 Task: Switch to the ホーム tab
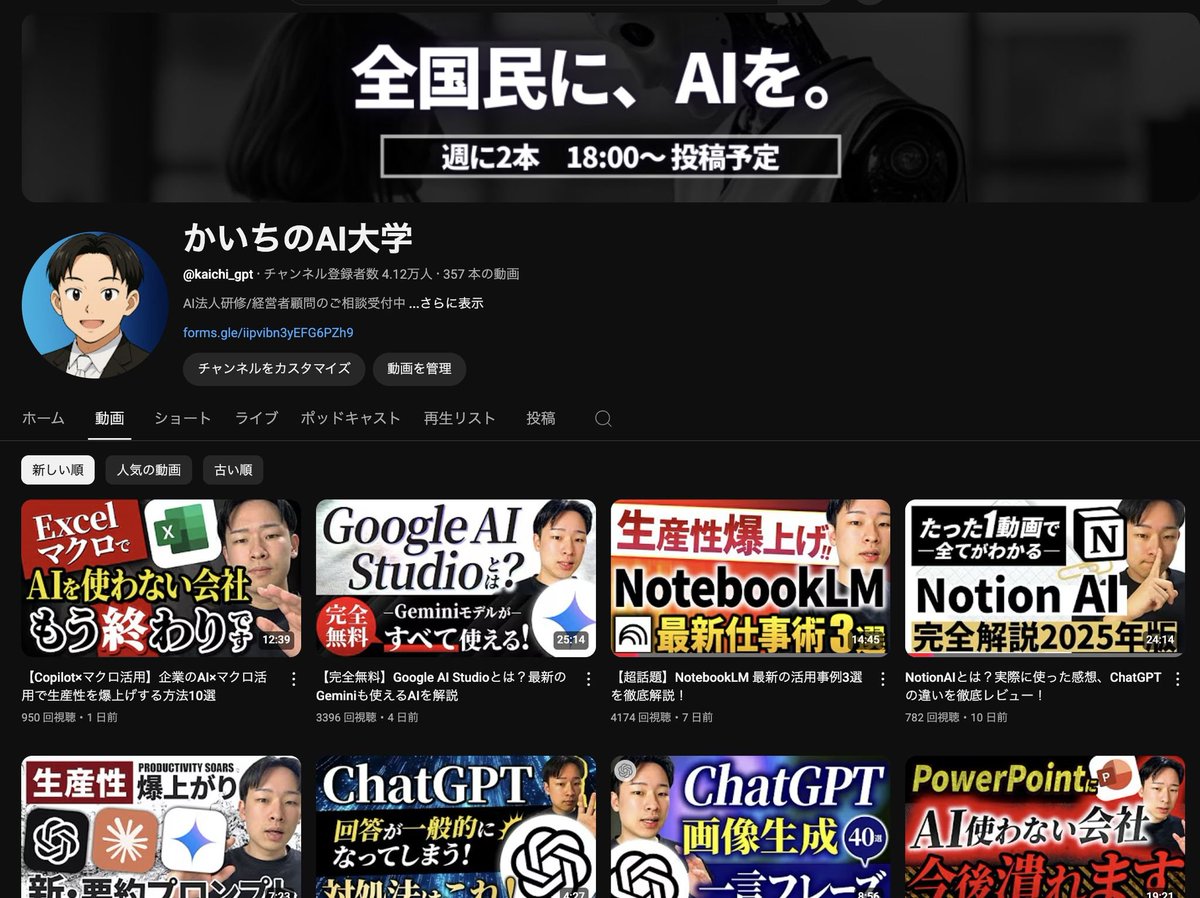[43, 419]
